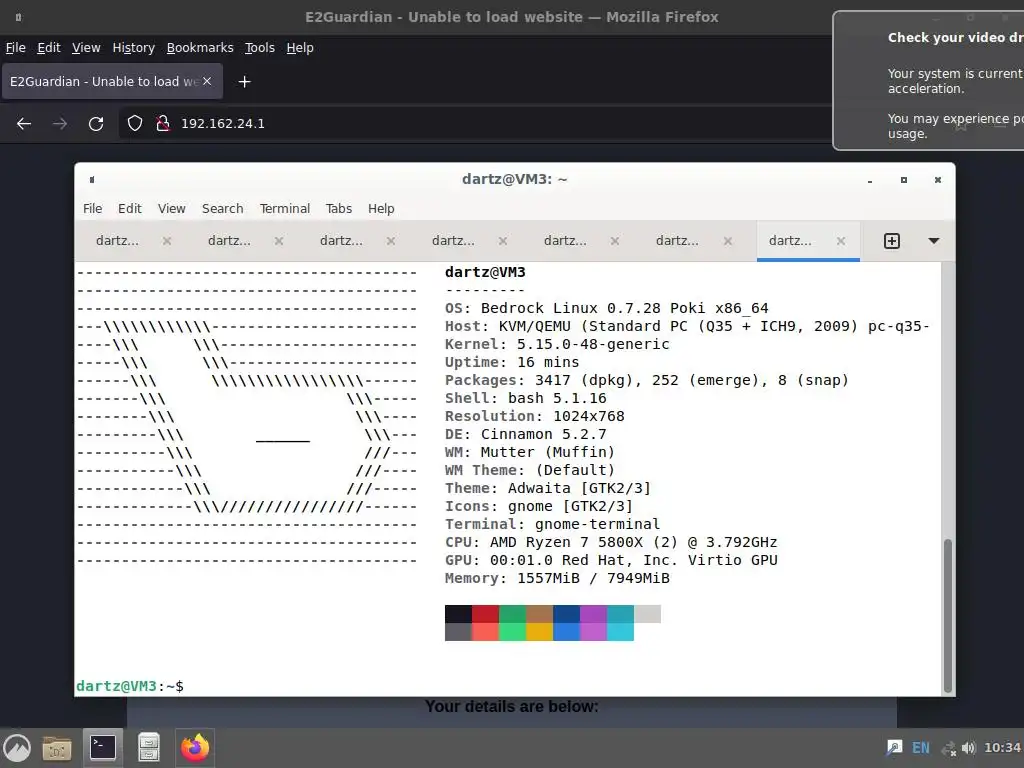This screenshot has width=1024, height=768.
Task: Click the 'Check your video' notification
Action: pyautogui.click(x=929, y=80)
